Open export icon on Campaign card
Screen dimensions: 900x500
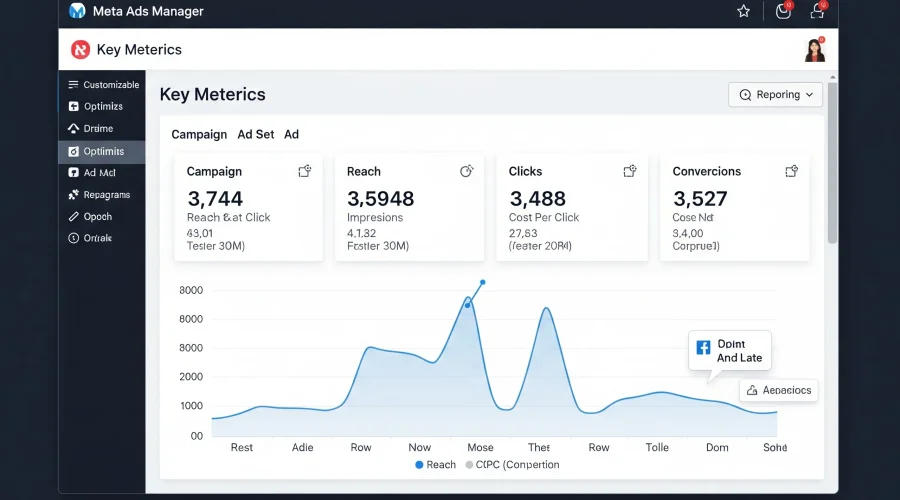305,171
